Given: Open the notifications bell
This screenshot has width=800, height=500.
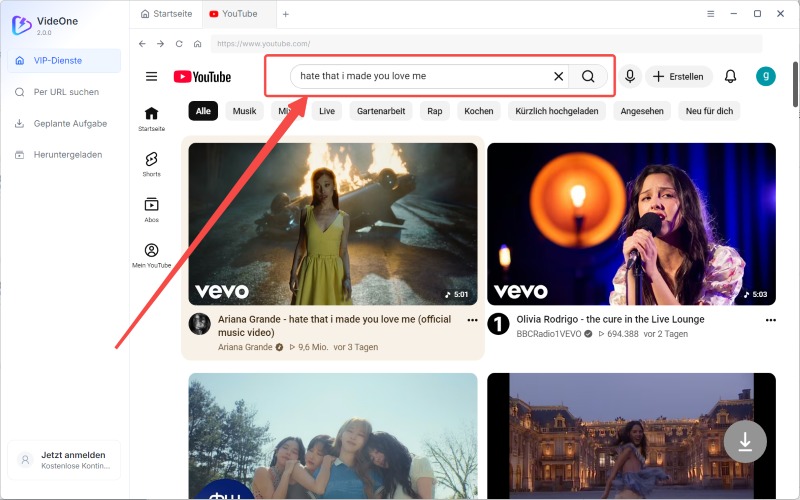Looking at the screenshot, I should [731, 77].
